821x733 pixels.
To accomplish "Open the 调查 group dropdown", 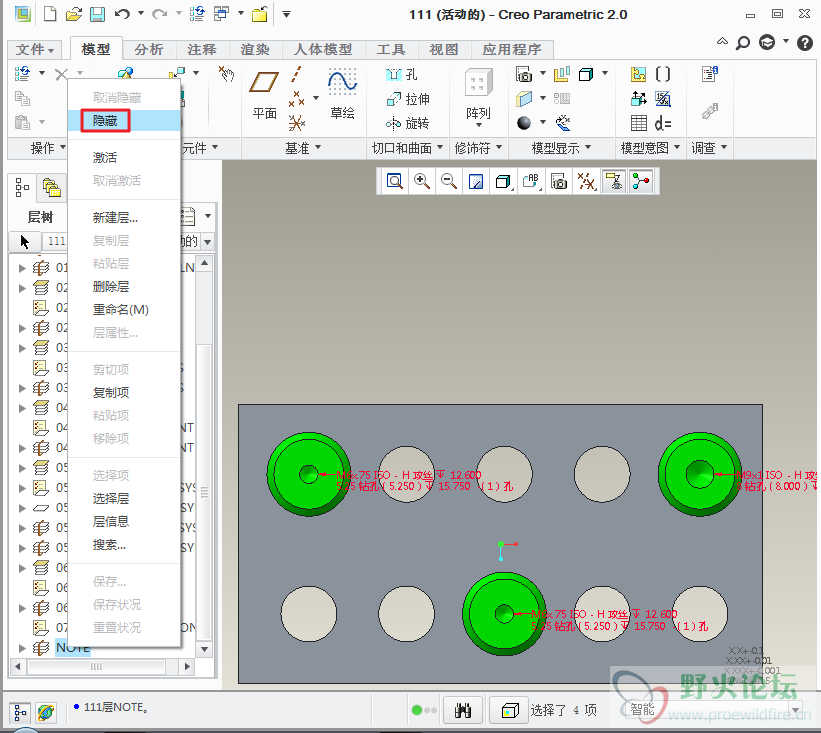I will (709, 148).
